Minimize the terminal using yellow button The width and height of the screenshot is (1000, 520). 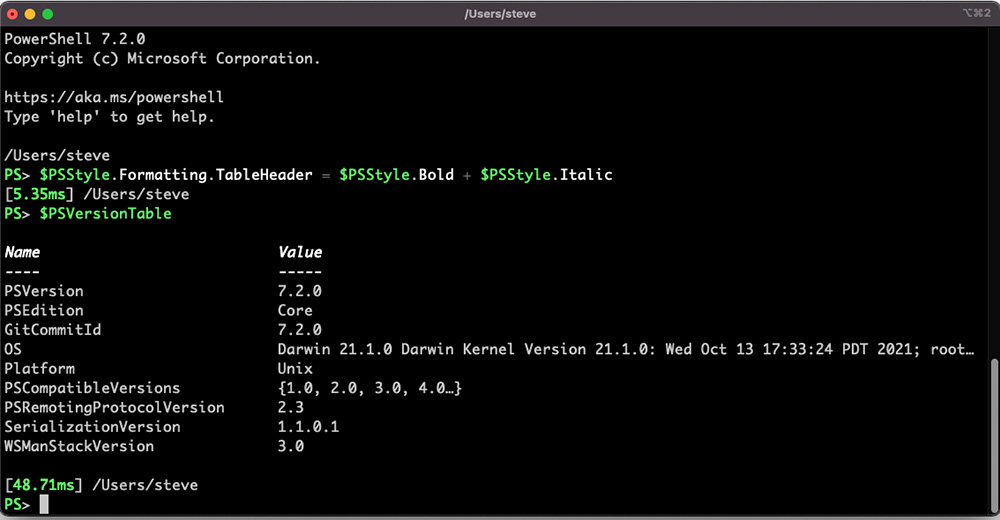29,13
